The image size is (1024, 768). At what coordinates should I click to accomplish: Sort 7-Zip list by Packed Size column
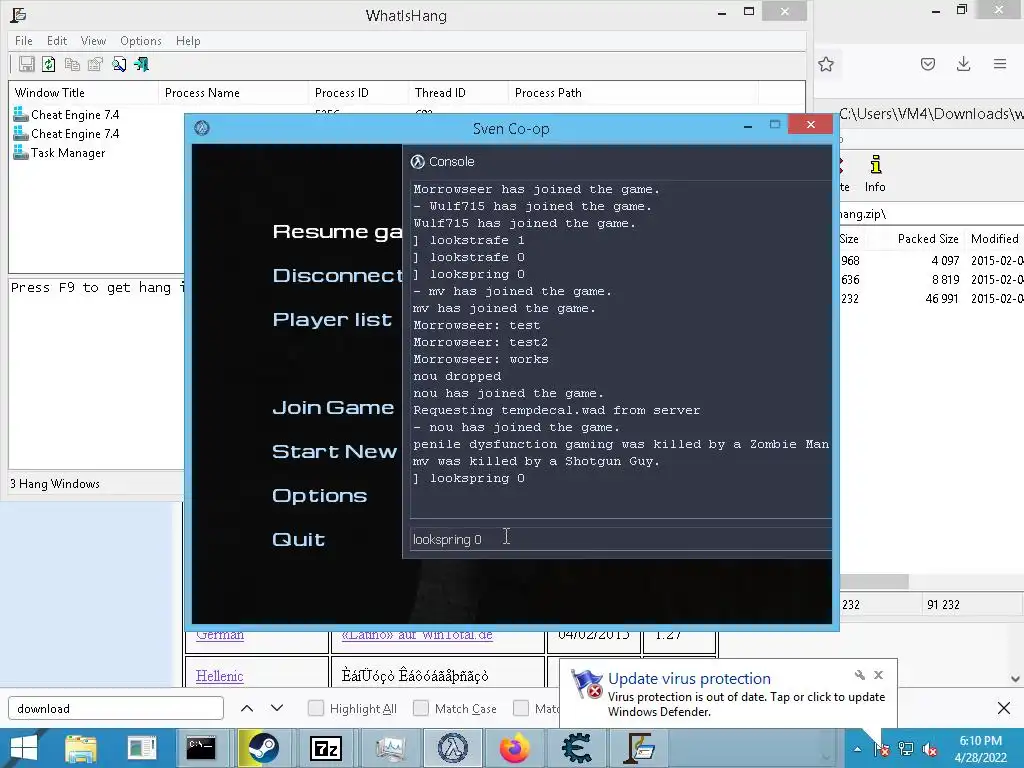(927, 239)
